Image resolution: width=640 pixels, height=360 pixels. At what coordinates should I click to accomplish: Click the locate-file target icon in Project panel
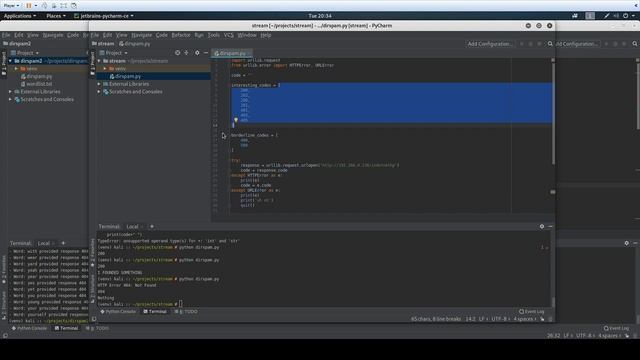[177, 53]
